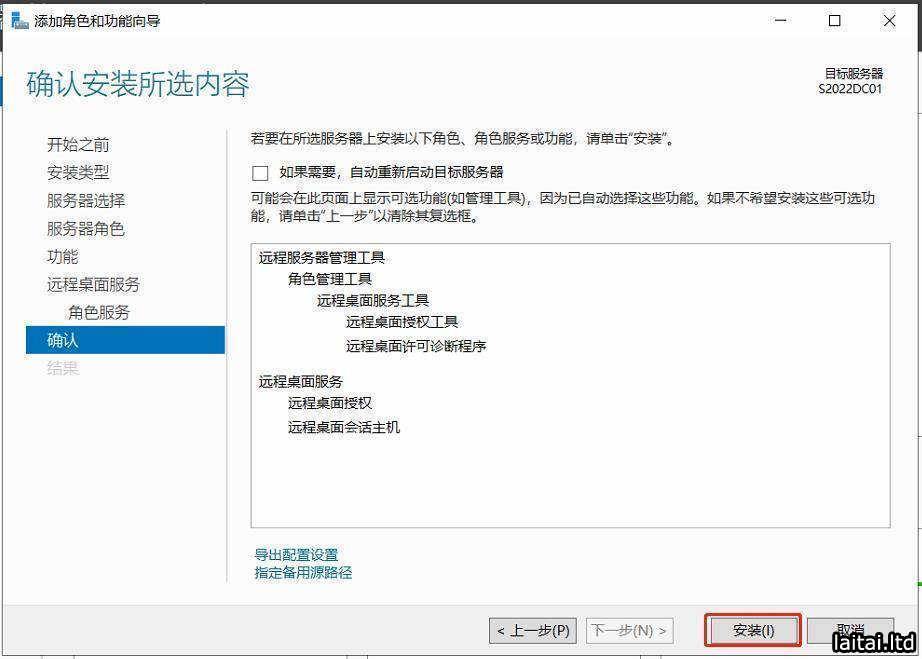Select 安装类型 step in the sidebar
This screenshot has height=659, width=922.
78,172
